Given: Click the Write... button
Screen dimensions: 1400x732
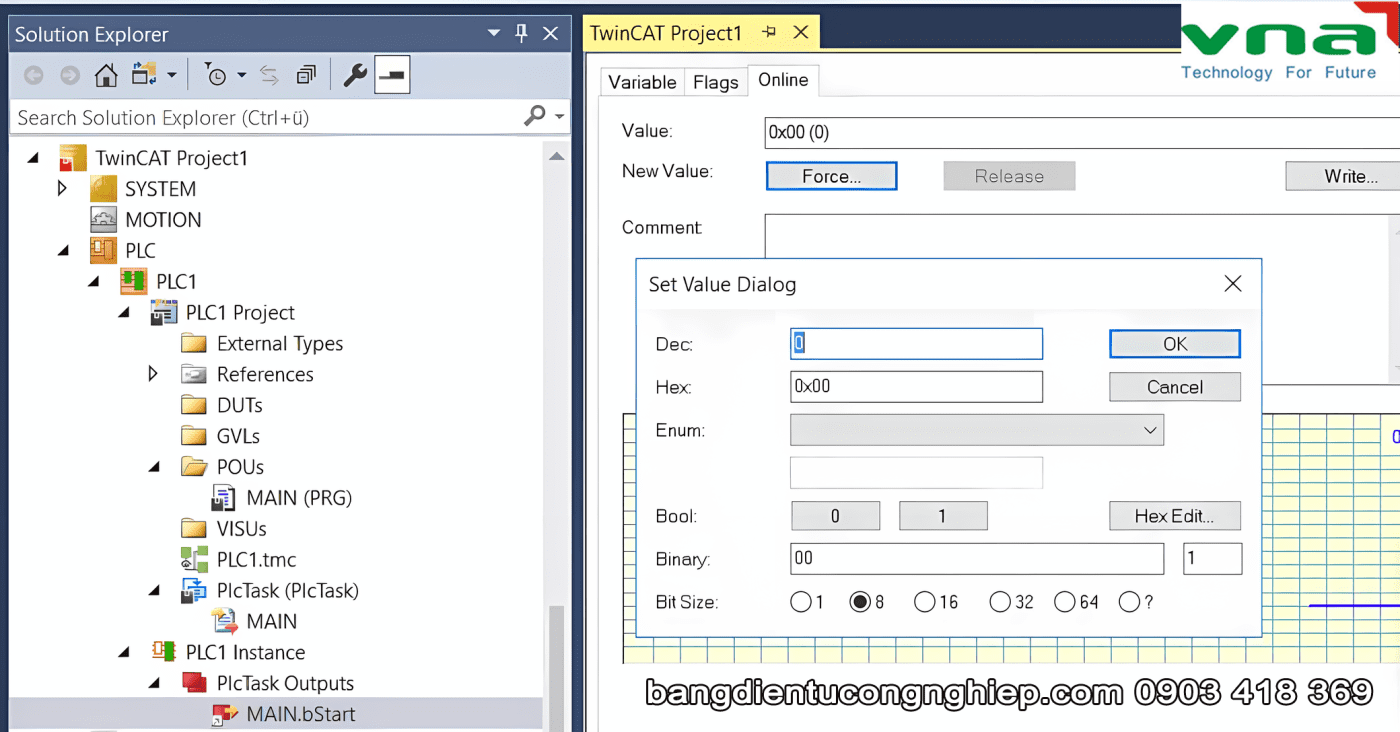Looking at the screenshot, I should 1343,176.
